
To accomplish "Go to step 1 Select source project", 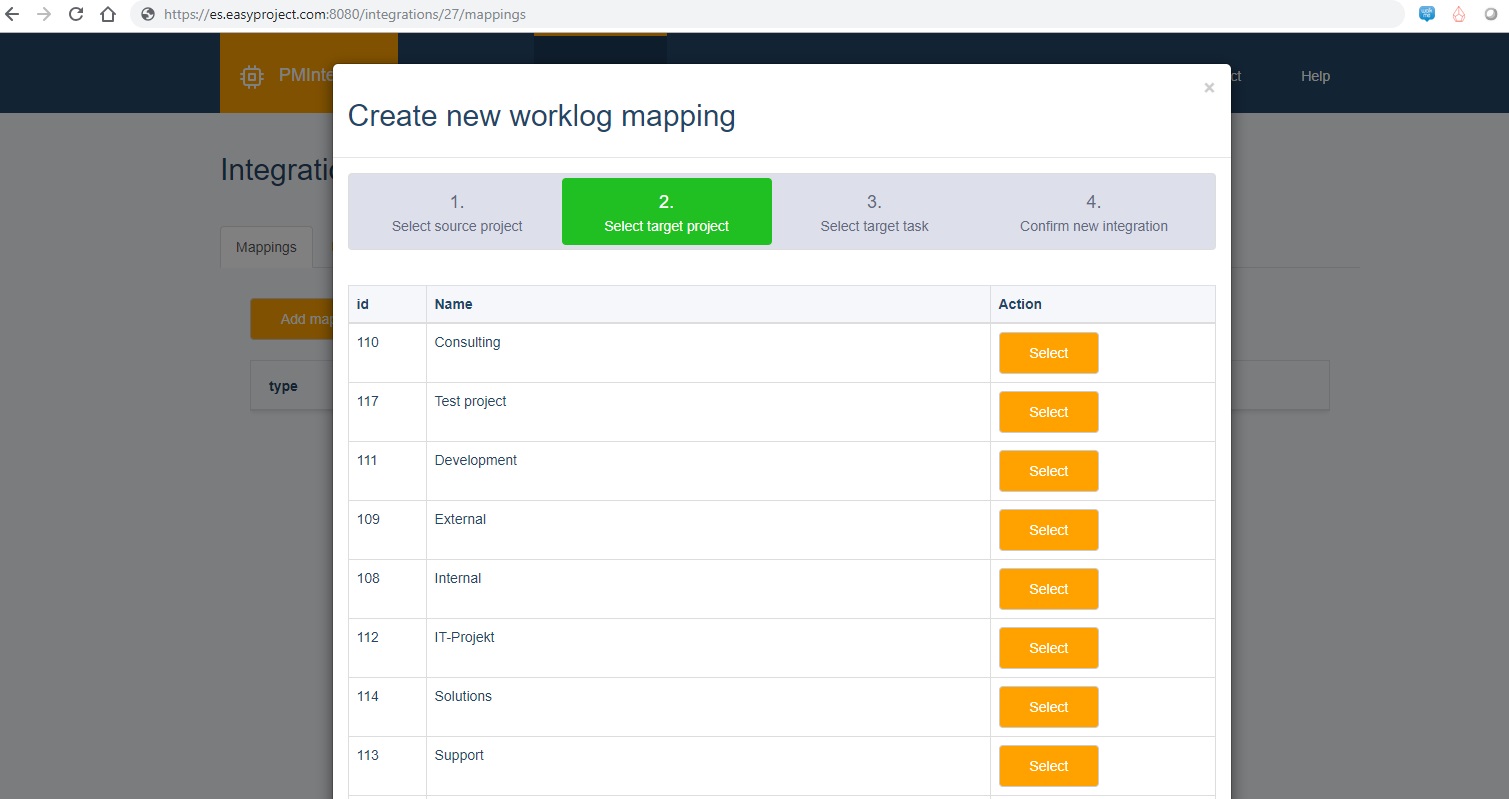I will point(457,211).
